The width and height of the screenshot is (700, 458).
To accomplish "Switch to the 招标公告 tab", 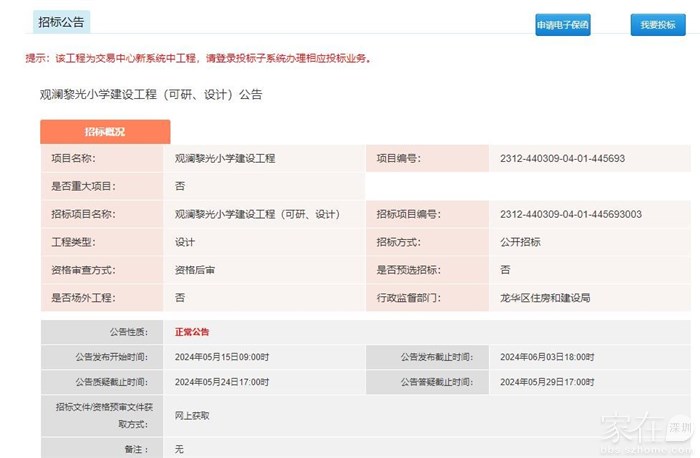I will point(62,21).
